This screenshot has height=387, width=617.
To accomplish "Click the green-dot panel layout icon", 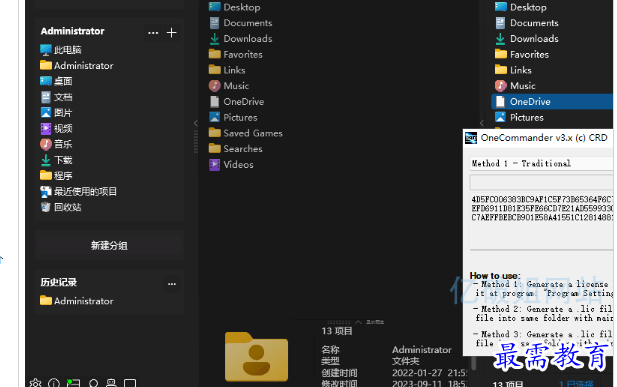I will 73,383.
